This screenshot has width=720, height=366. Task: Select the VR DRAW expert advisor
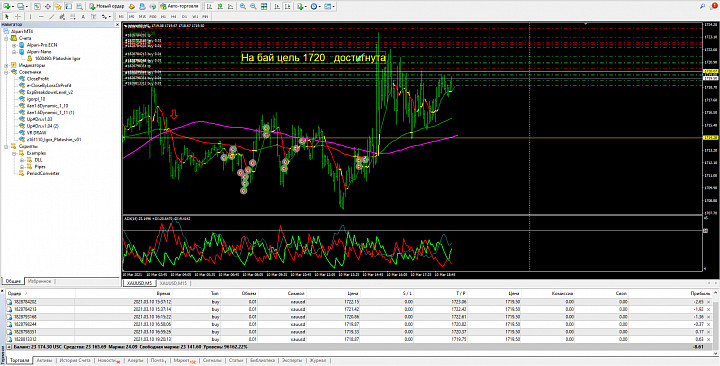click(35, 132)
